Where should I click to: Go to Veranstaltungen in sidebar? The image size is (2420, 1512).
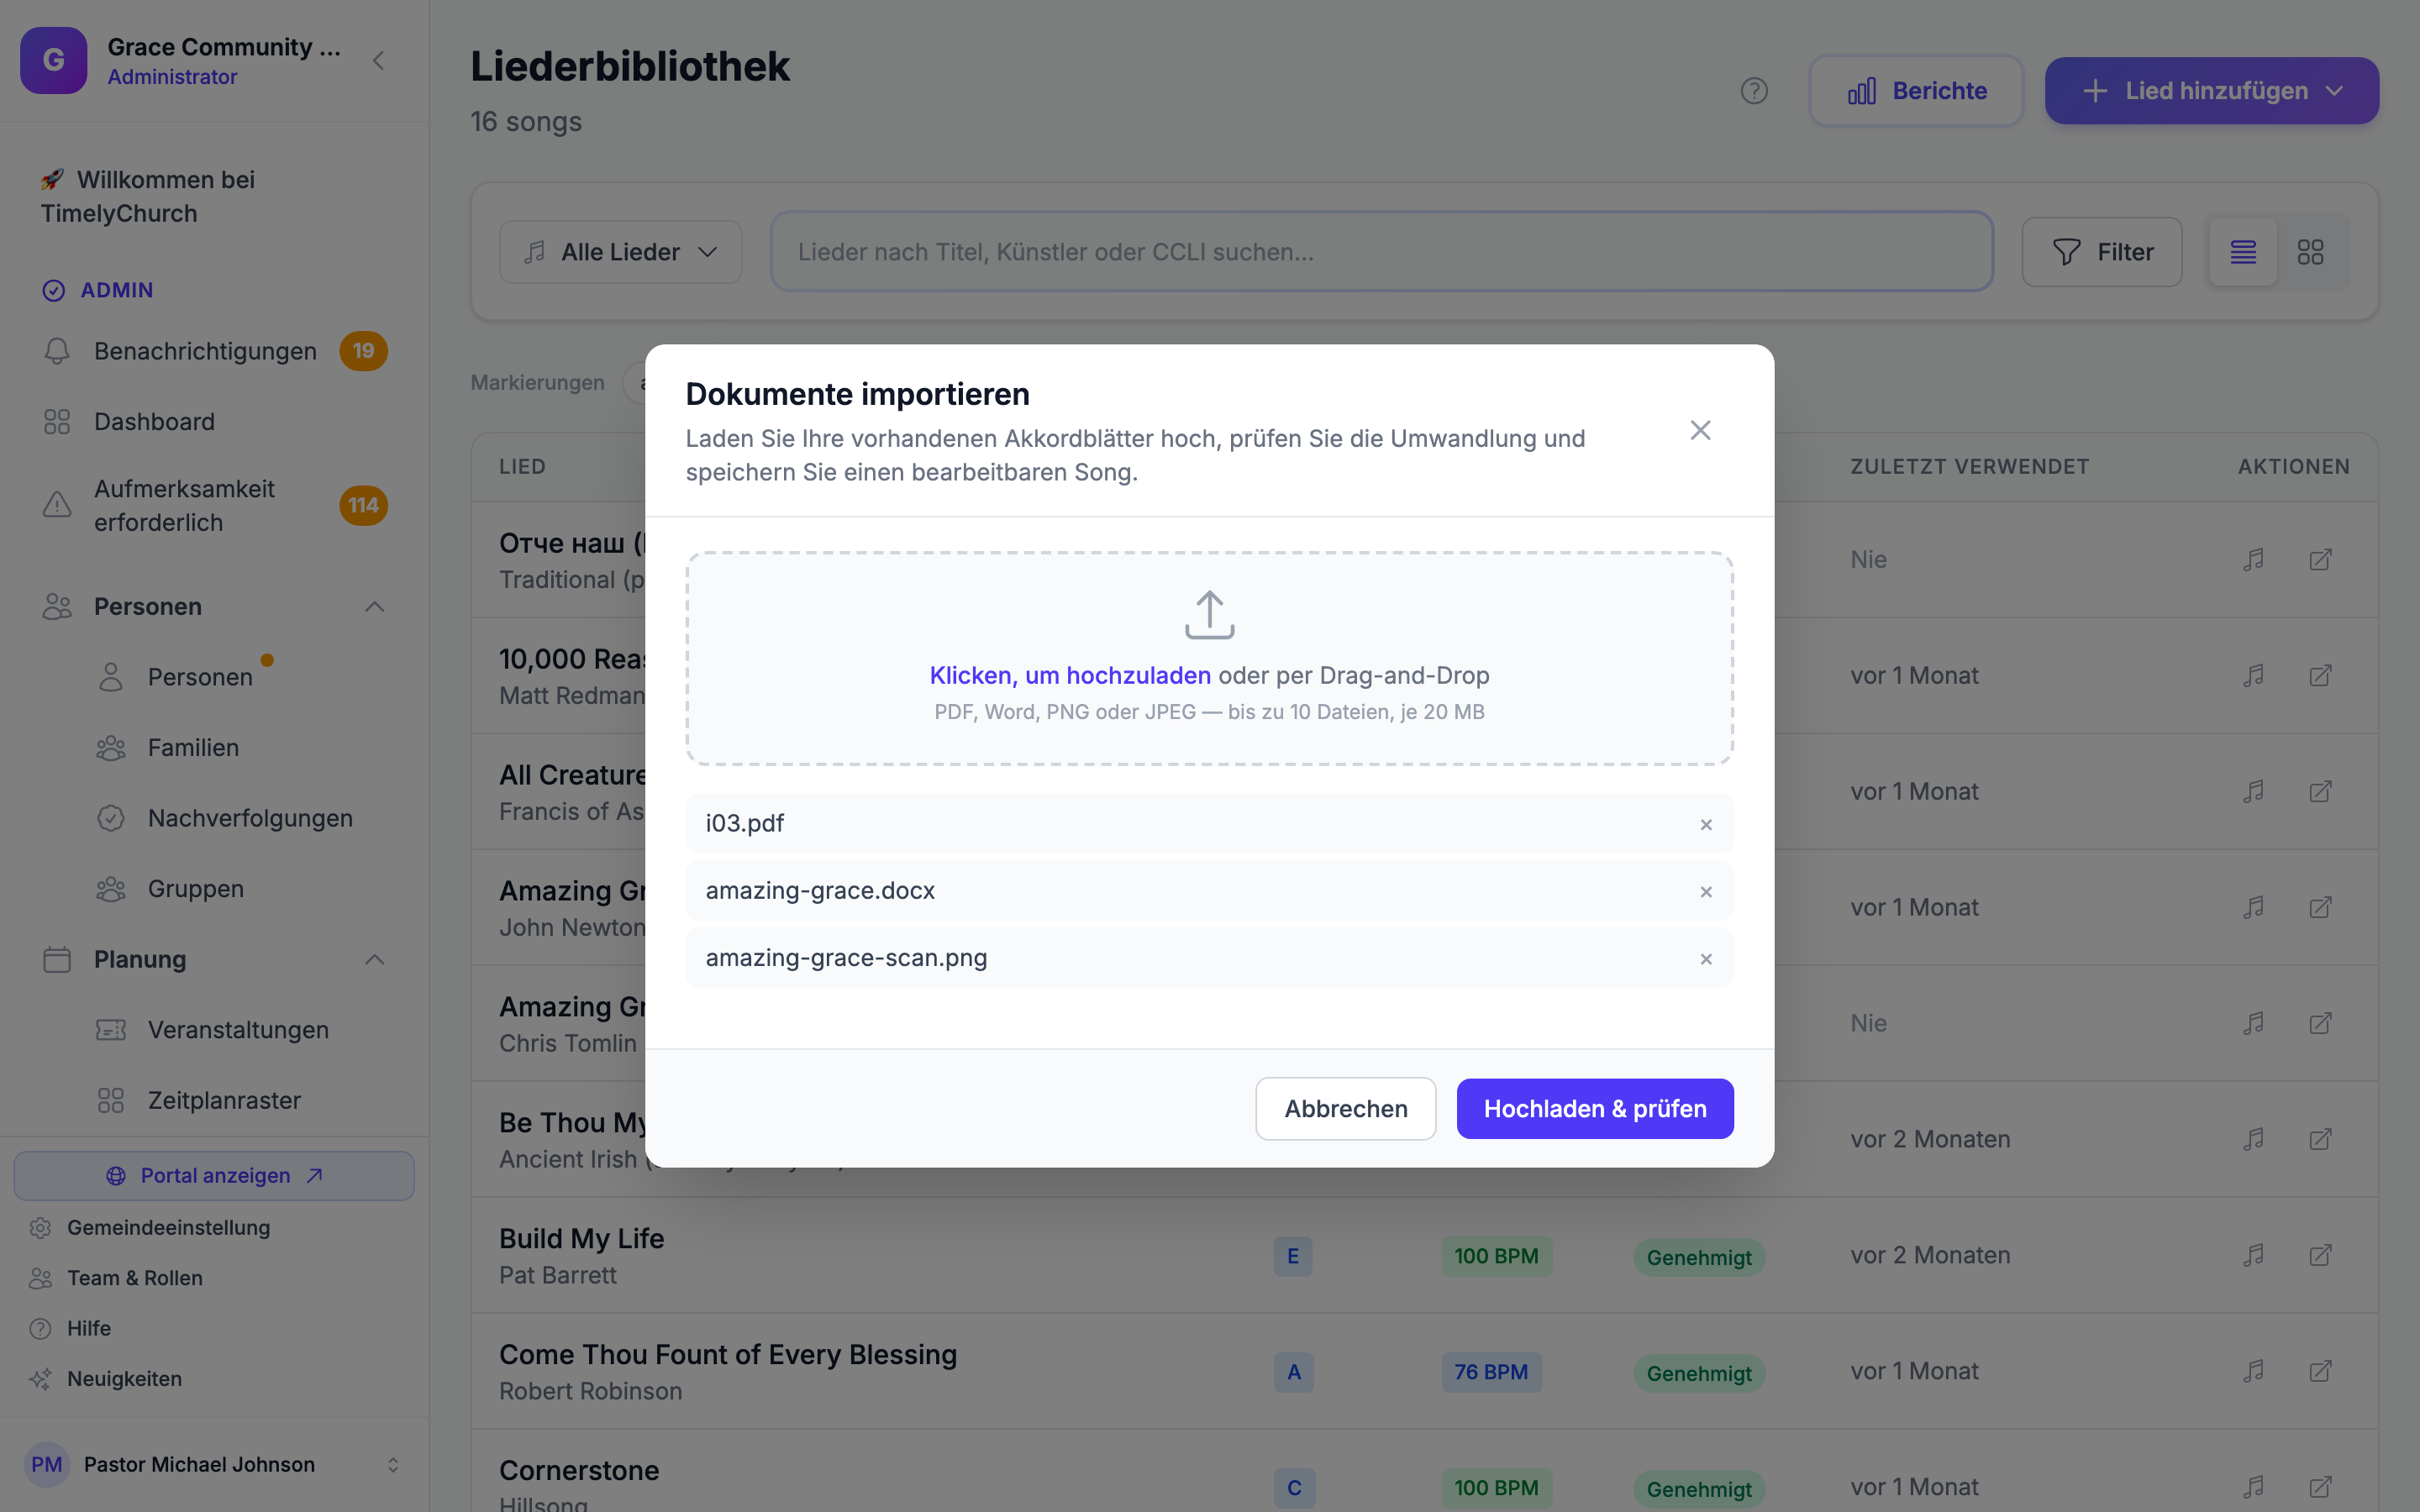pos(238,1030)
